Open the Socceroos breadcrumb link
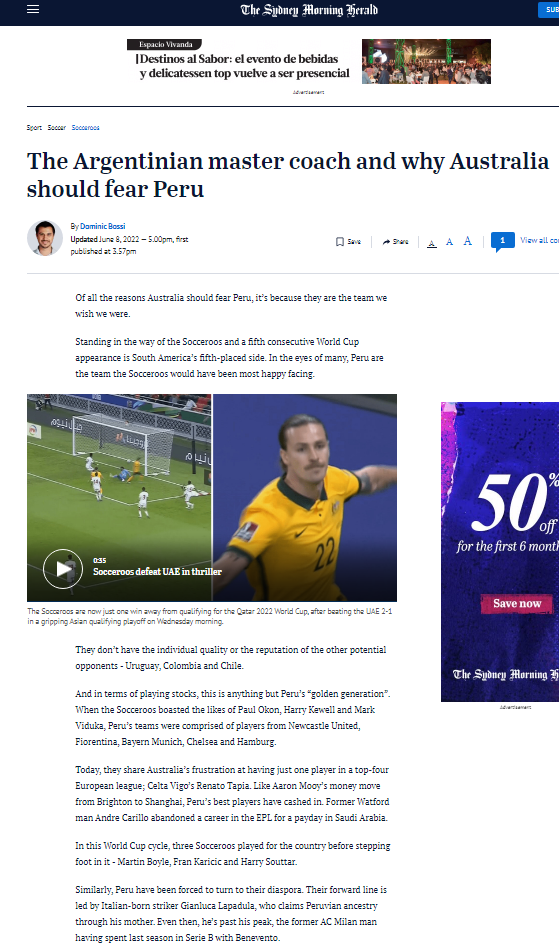Viewport: 559px width, 952px height. coord(86,128)
